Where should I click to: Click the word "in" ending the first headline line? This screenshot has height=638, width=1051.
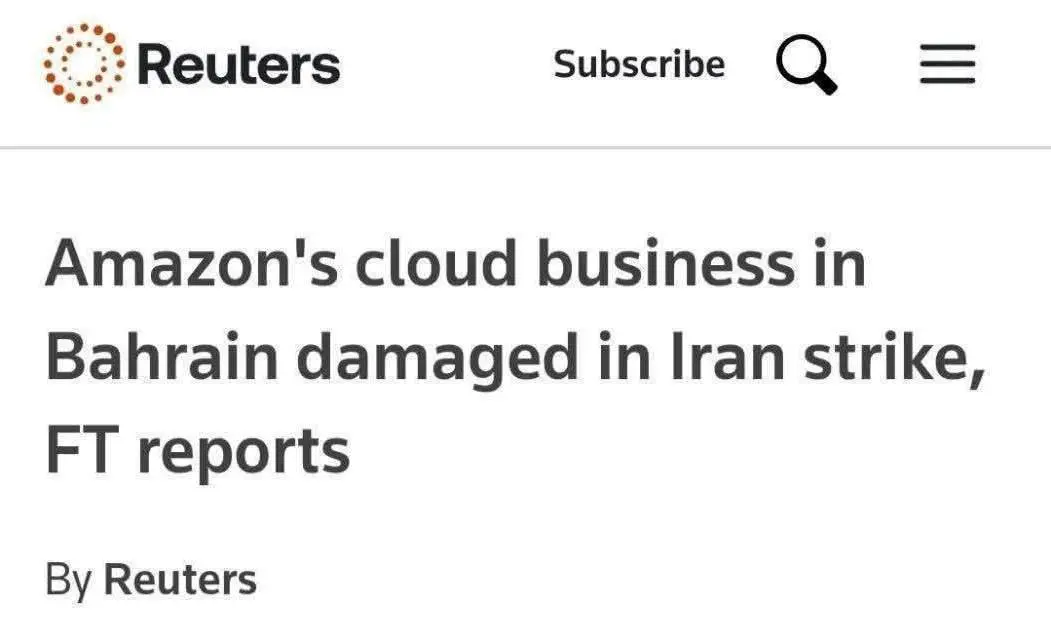point(838,266)
